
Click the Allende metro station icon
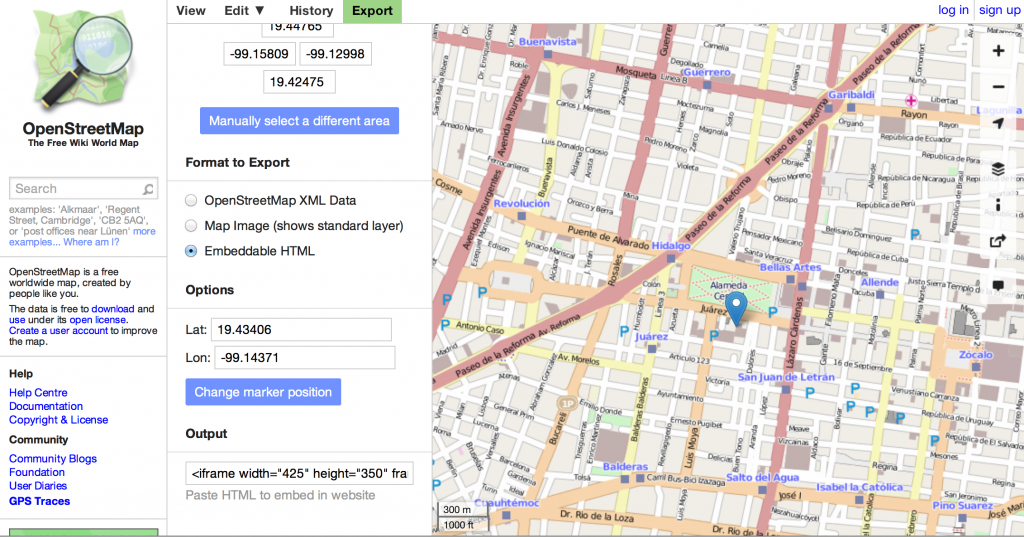(880, 294)
